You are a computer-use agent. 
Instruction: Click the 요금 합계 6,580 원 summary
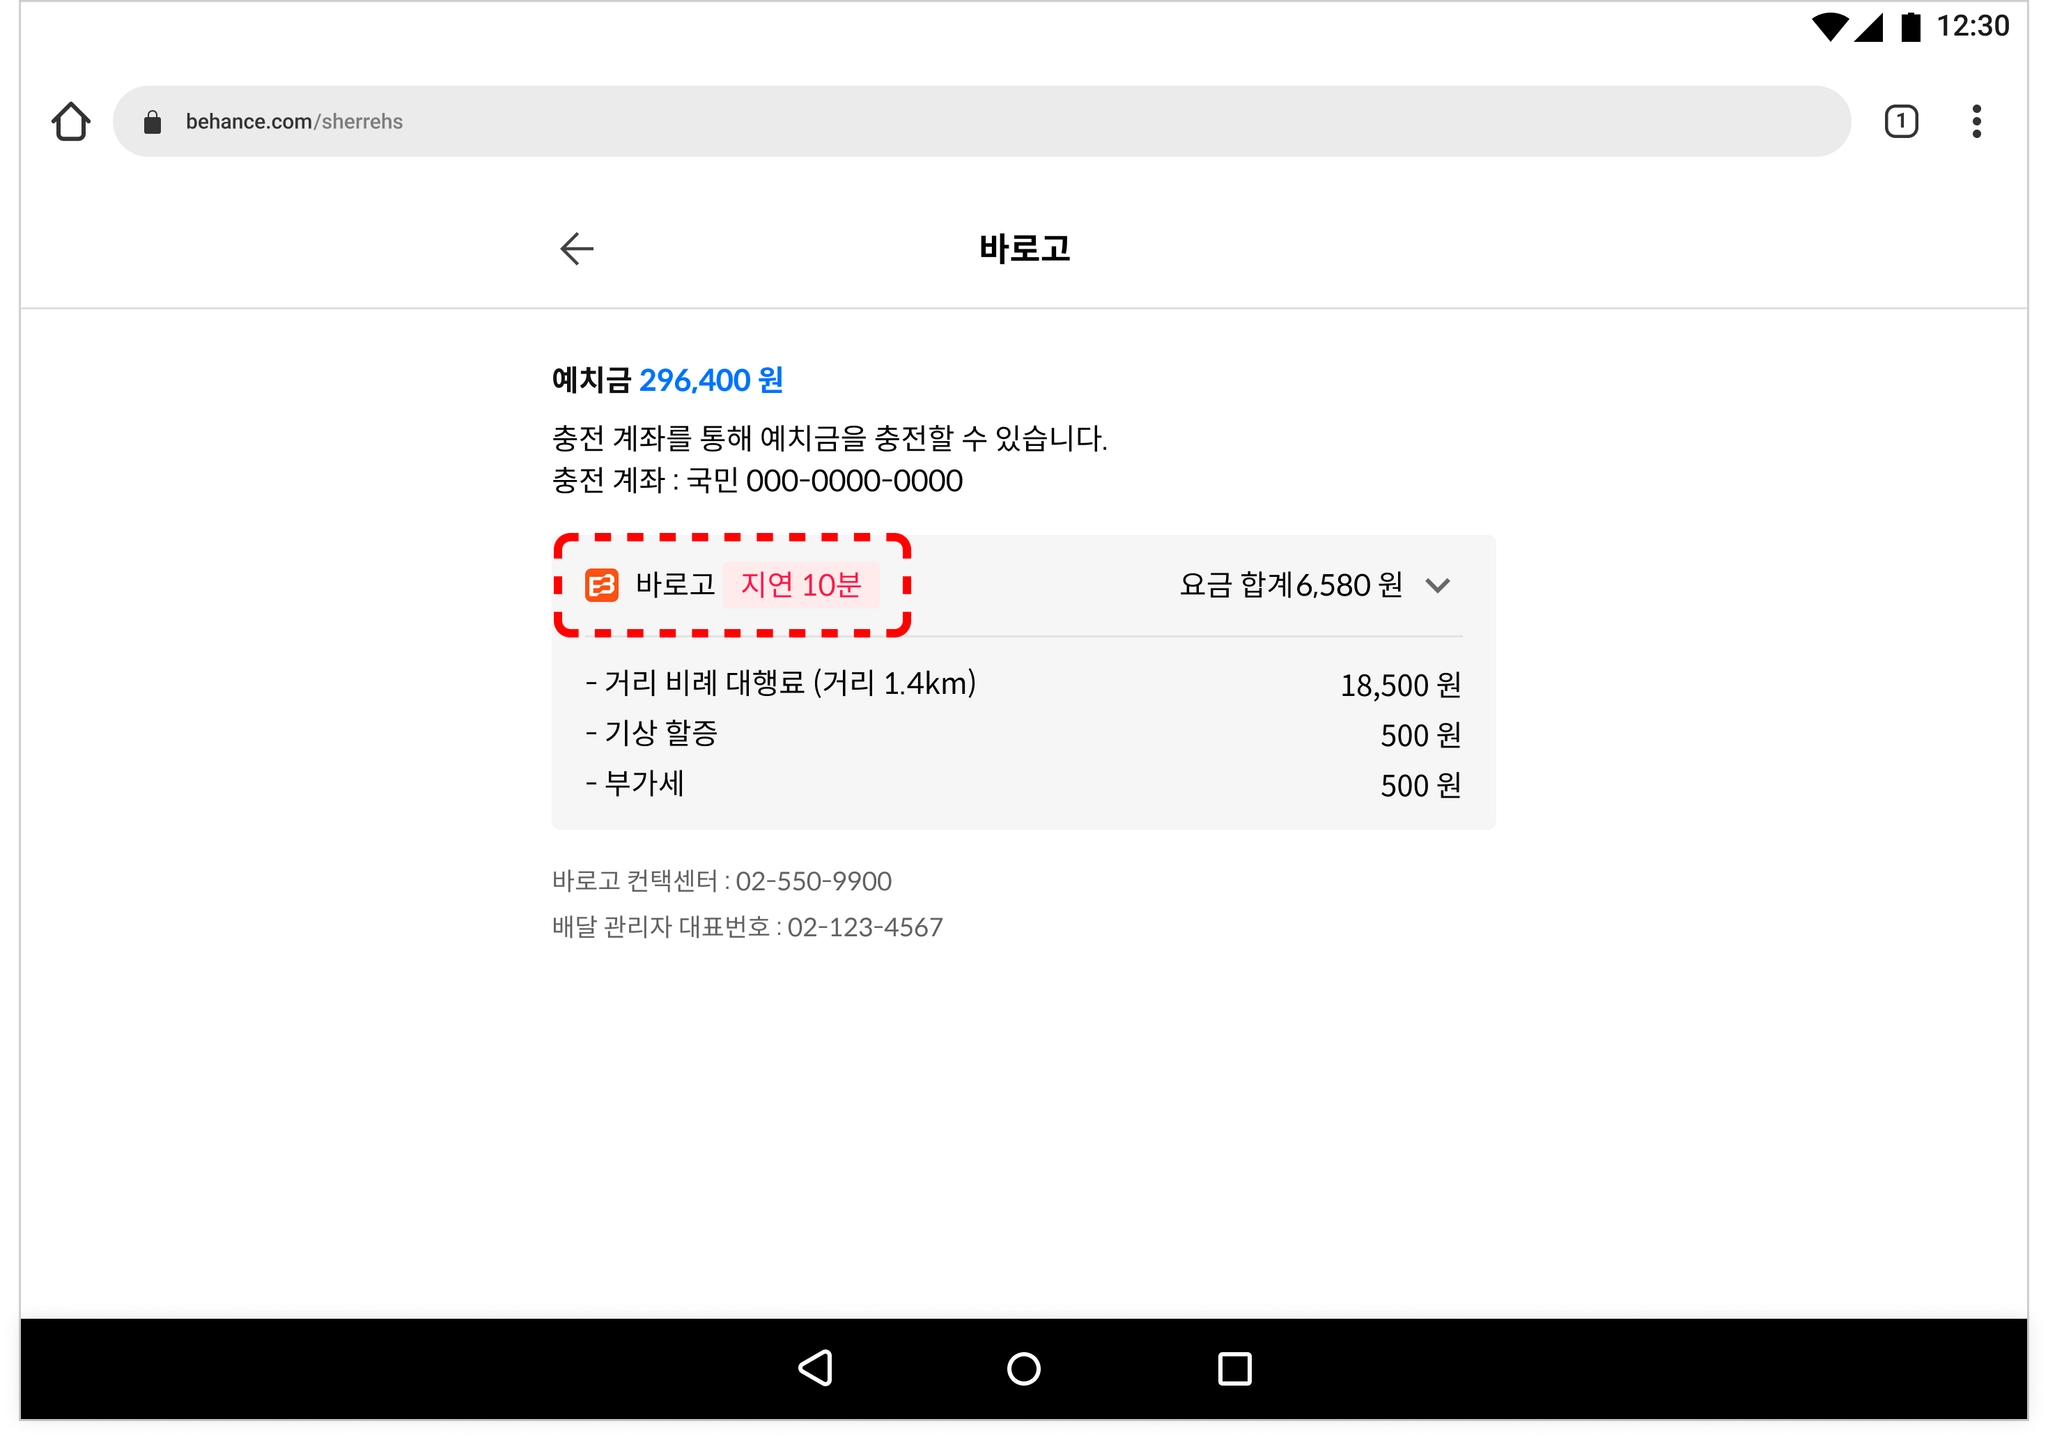coord(1291,585)
